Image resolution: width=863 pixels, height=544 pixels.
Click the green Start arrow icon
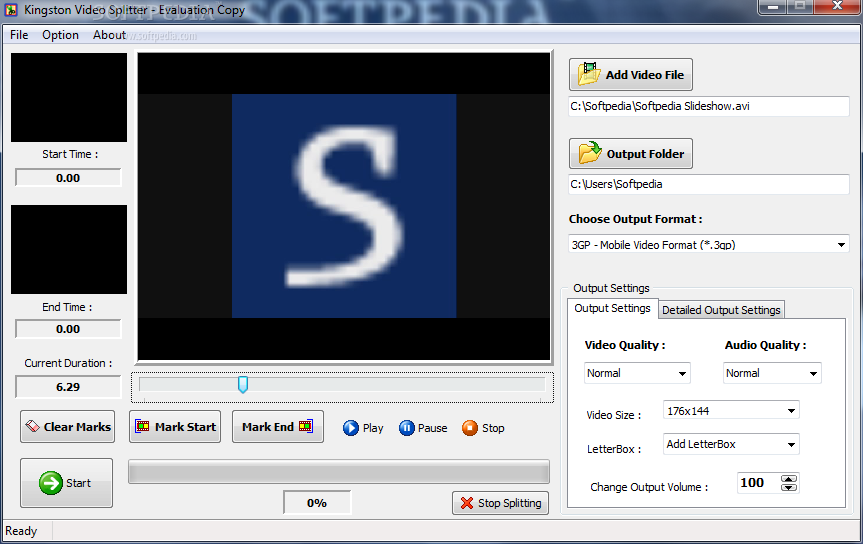tap(51, 483)
